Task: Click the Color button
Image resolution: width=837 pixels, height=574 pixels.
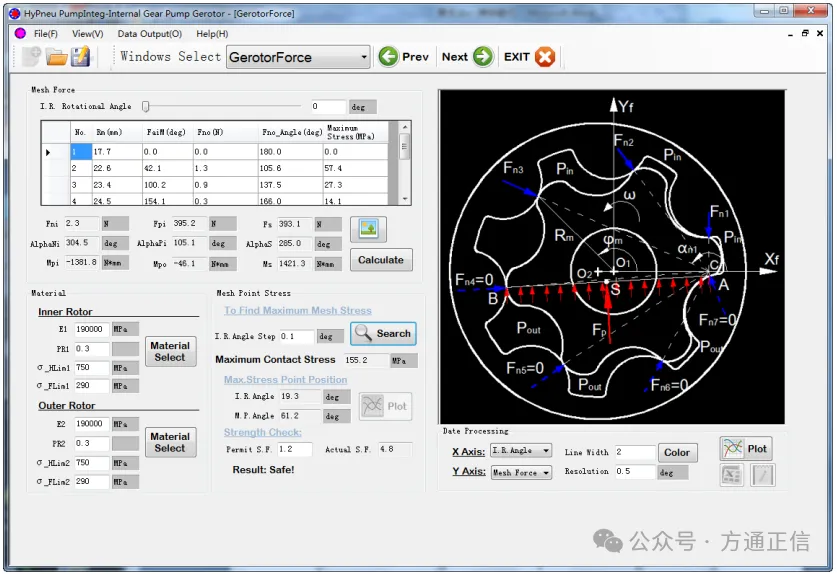Action: coord(677,452)
